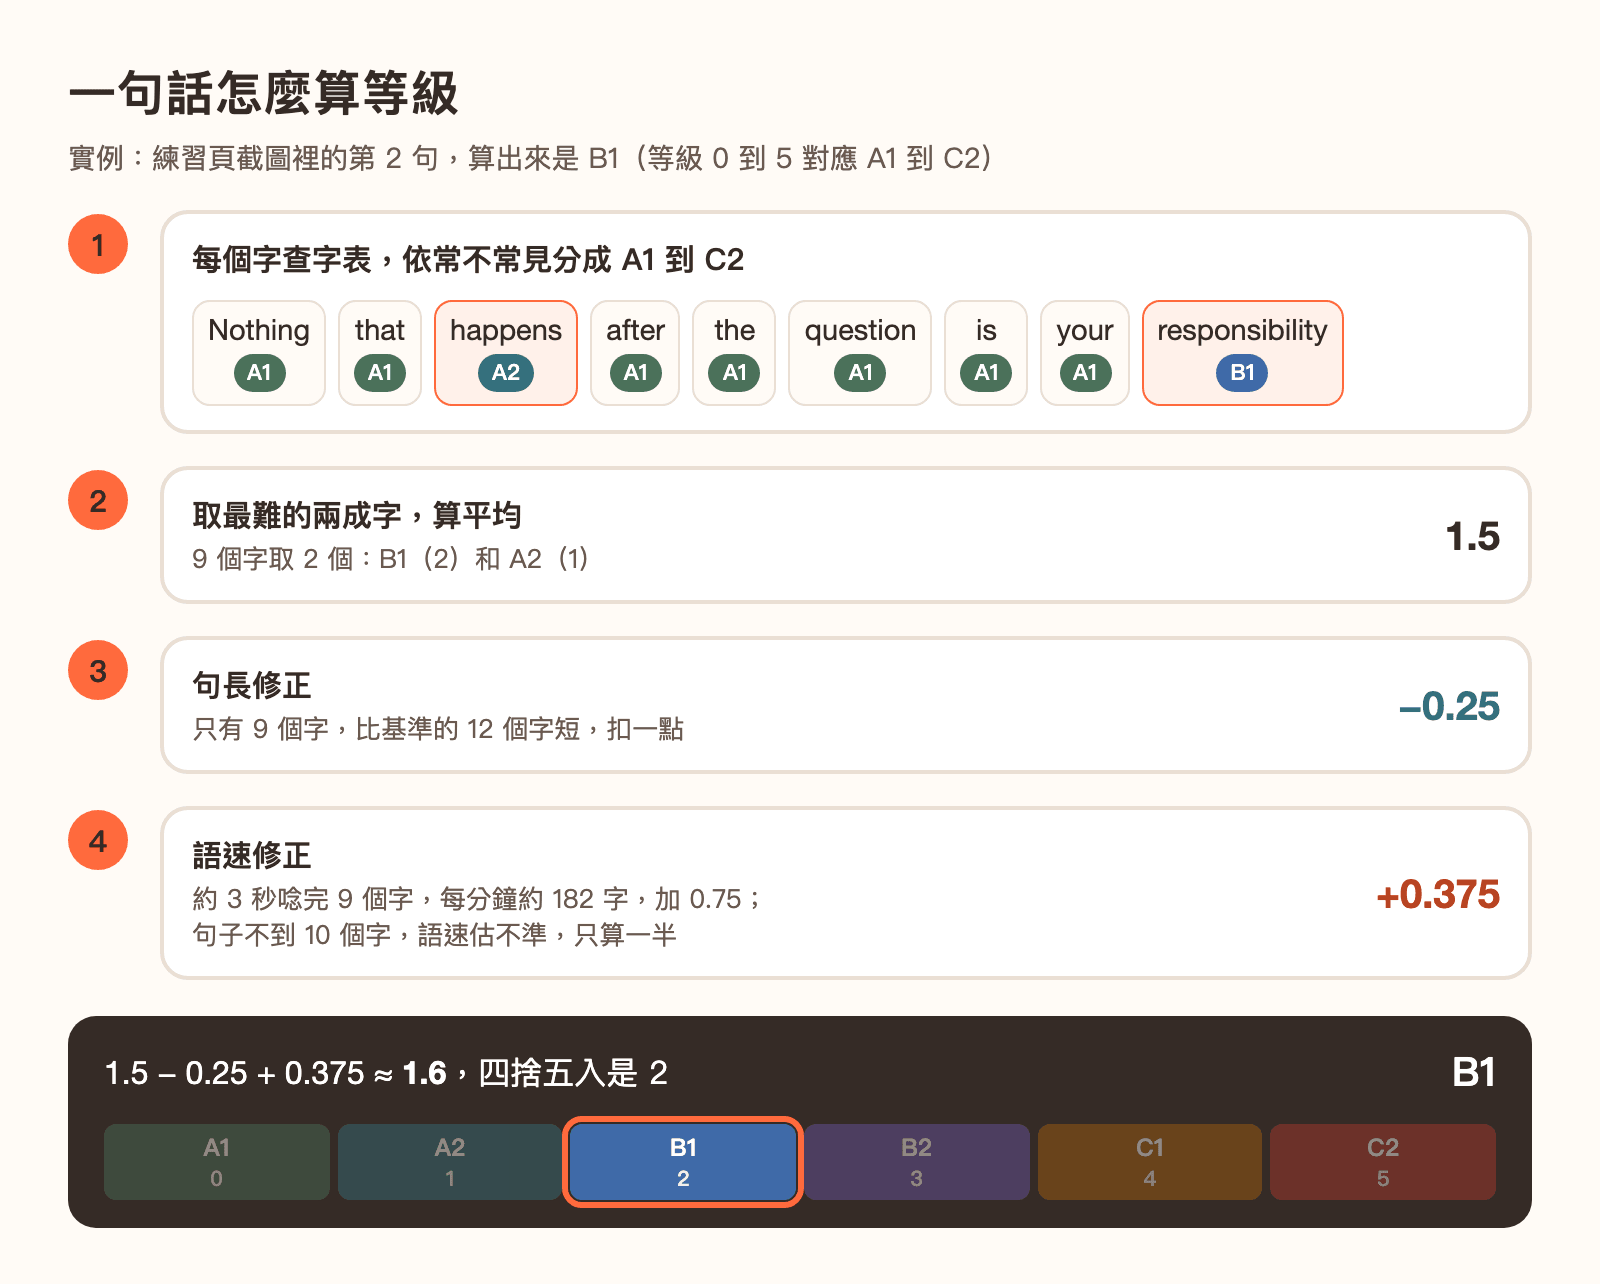Click the formula '1.5 – 0.25 + 0.375 ≈ 1.6'
1600x1284 pixels.
275,1073
